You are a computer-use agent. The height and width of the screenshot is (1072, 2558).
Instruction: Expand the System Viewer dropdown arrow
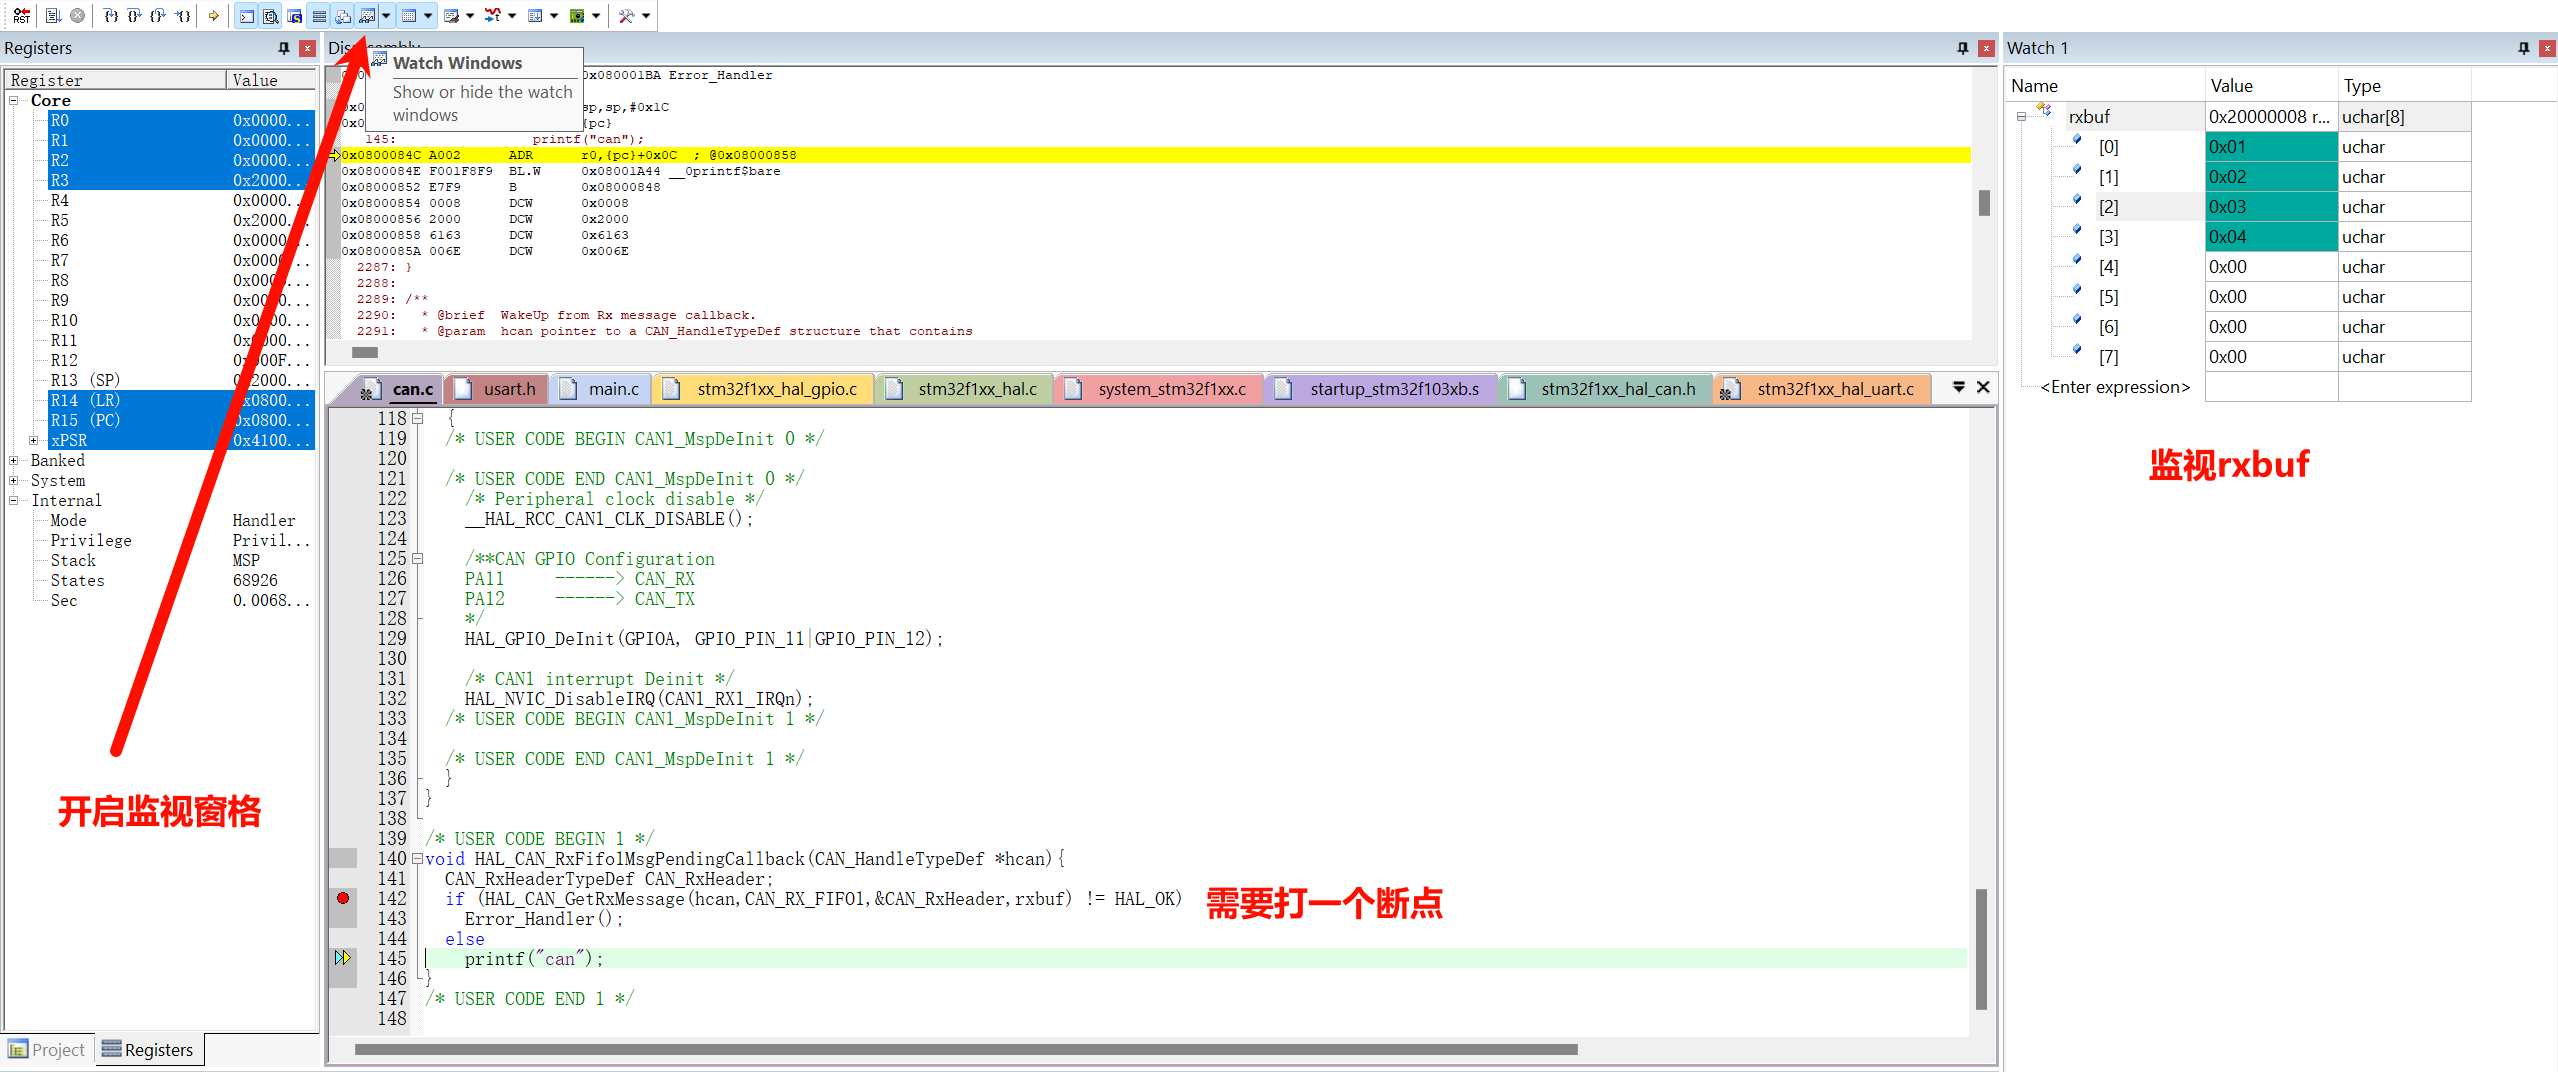point(596,16)
